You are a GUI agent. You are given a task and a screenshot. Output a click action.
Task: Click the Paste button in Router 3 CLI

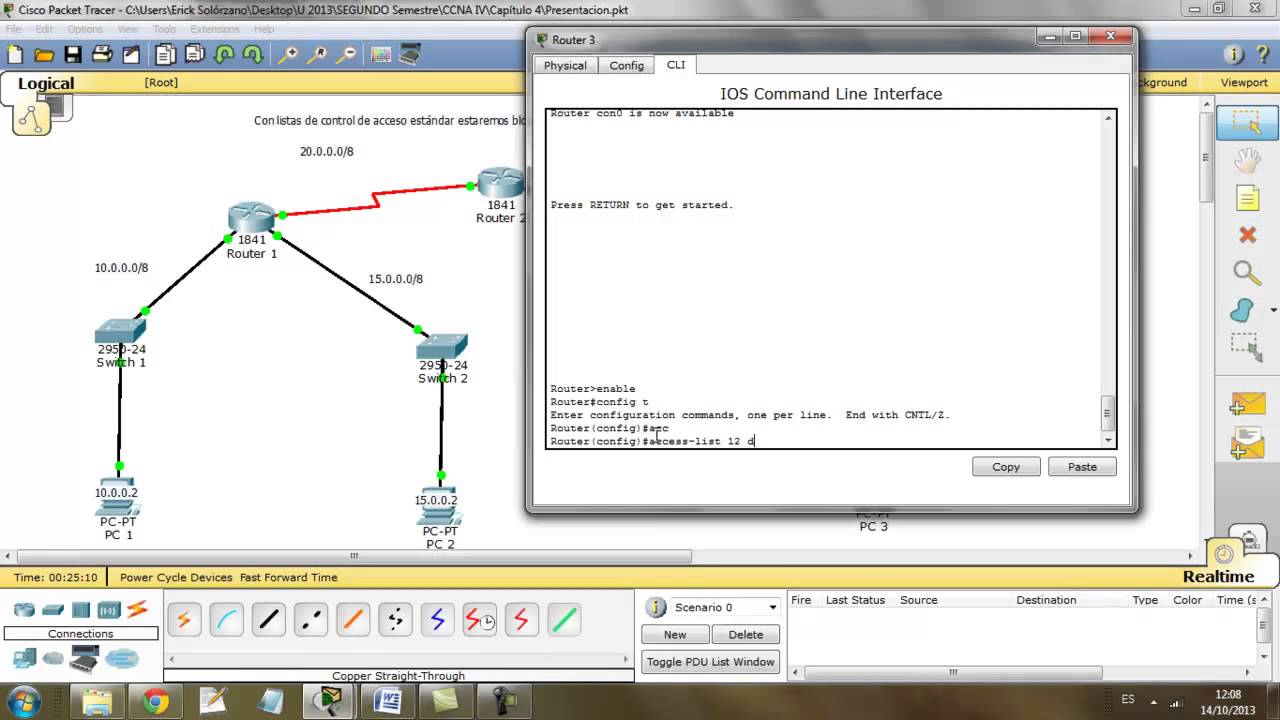pos(1082,467)
